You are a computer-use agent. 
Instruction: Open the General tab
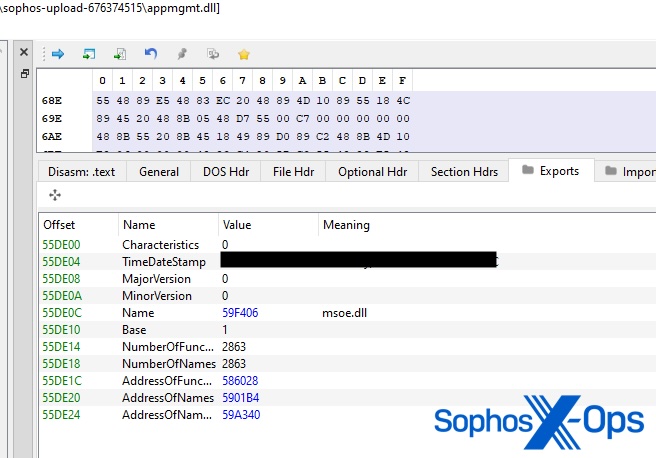click(159, 171)
